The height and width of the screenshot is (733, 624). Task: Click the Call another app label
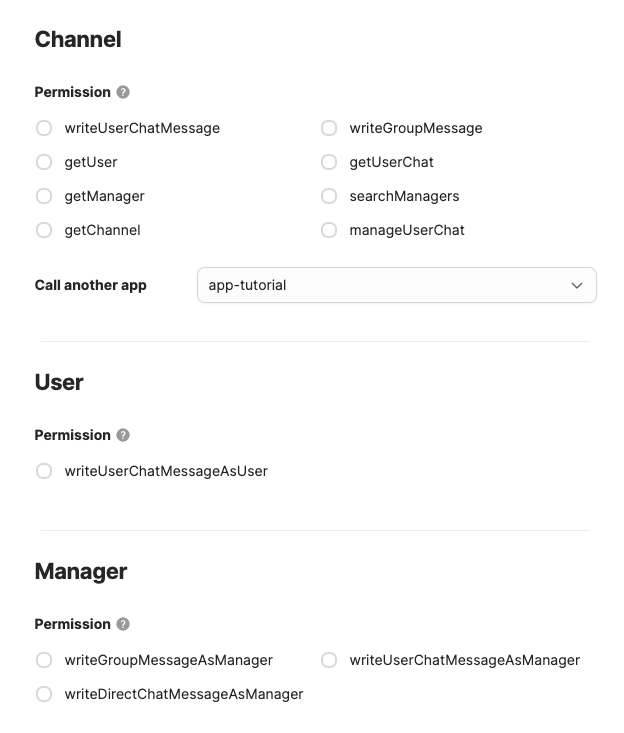coord(91,285)
